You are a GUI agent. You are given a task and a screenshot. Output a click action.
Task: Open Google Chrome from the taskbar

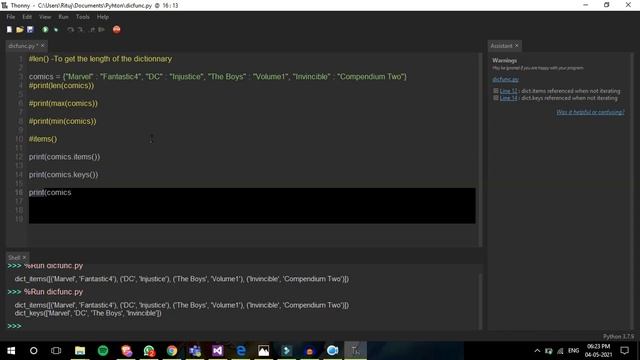pos(172,351)
